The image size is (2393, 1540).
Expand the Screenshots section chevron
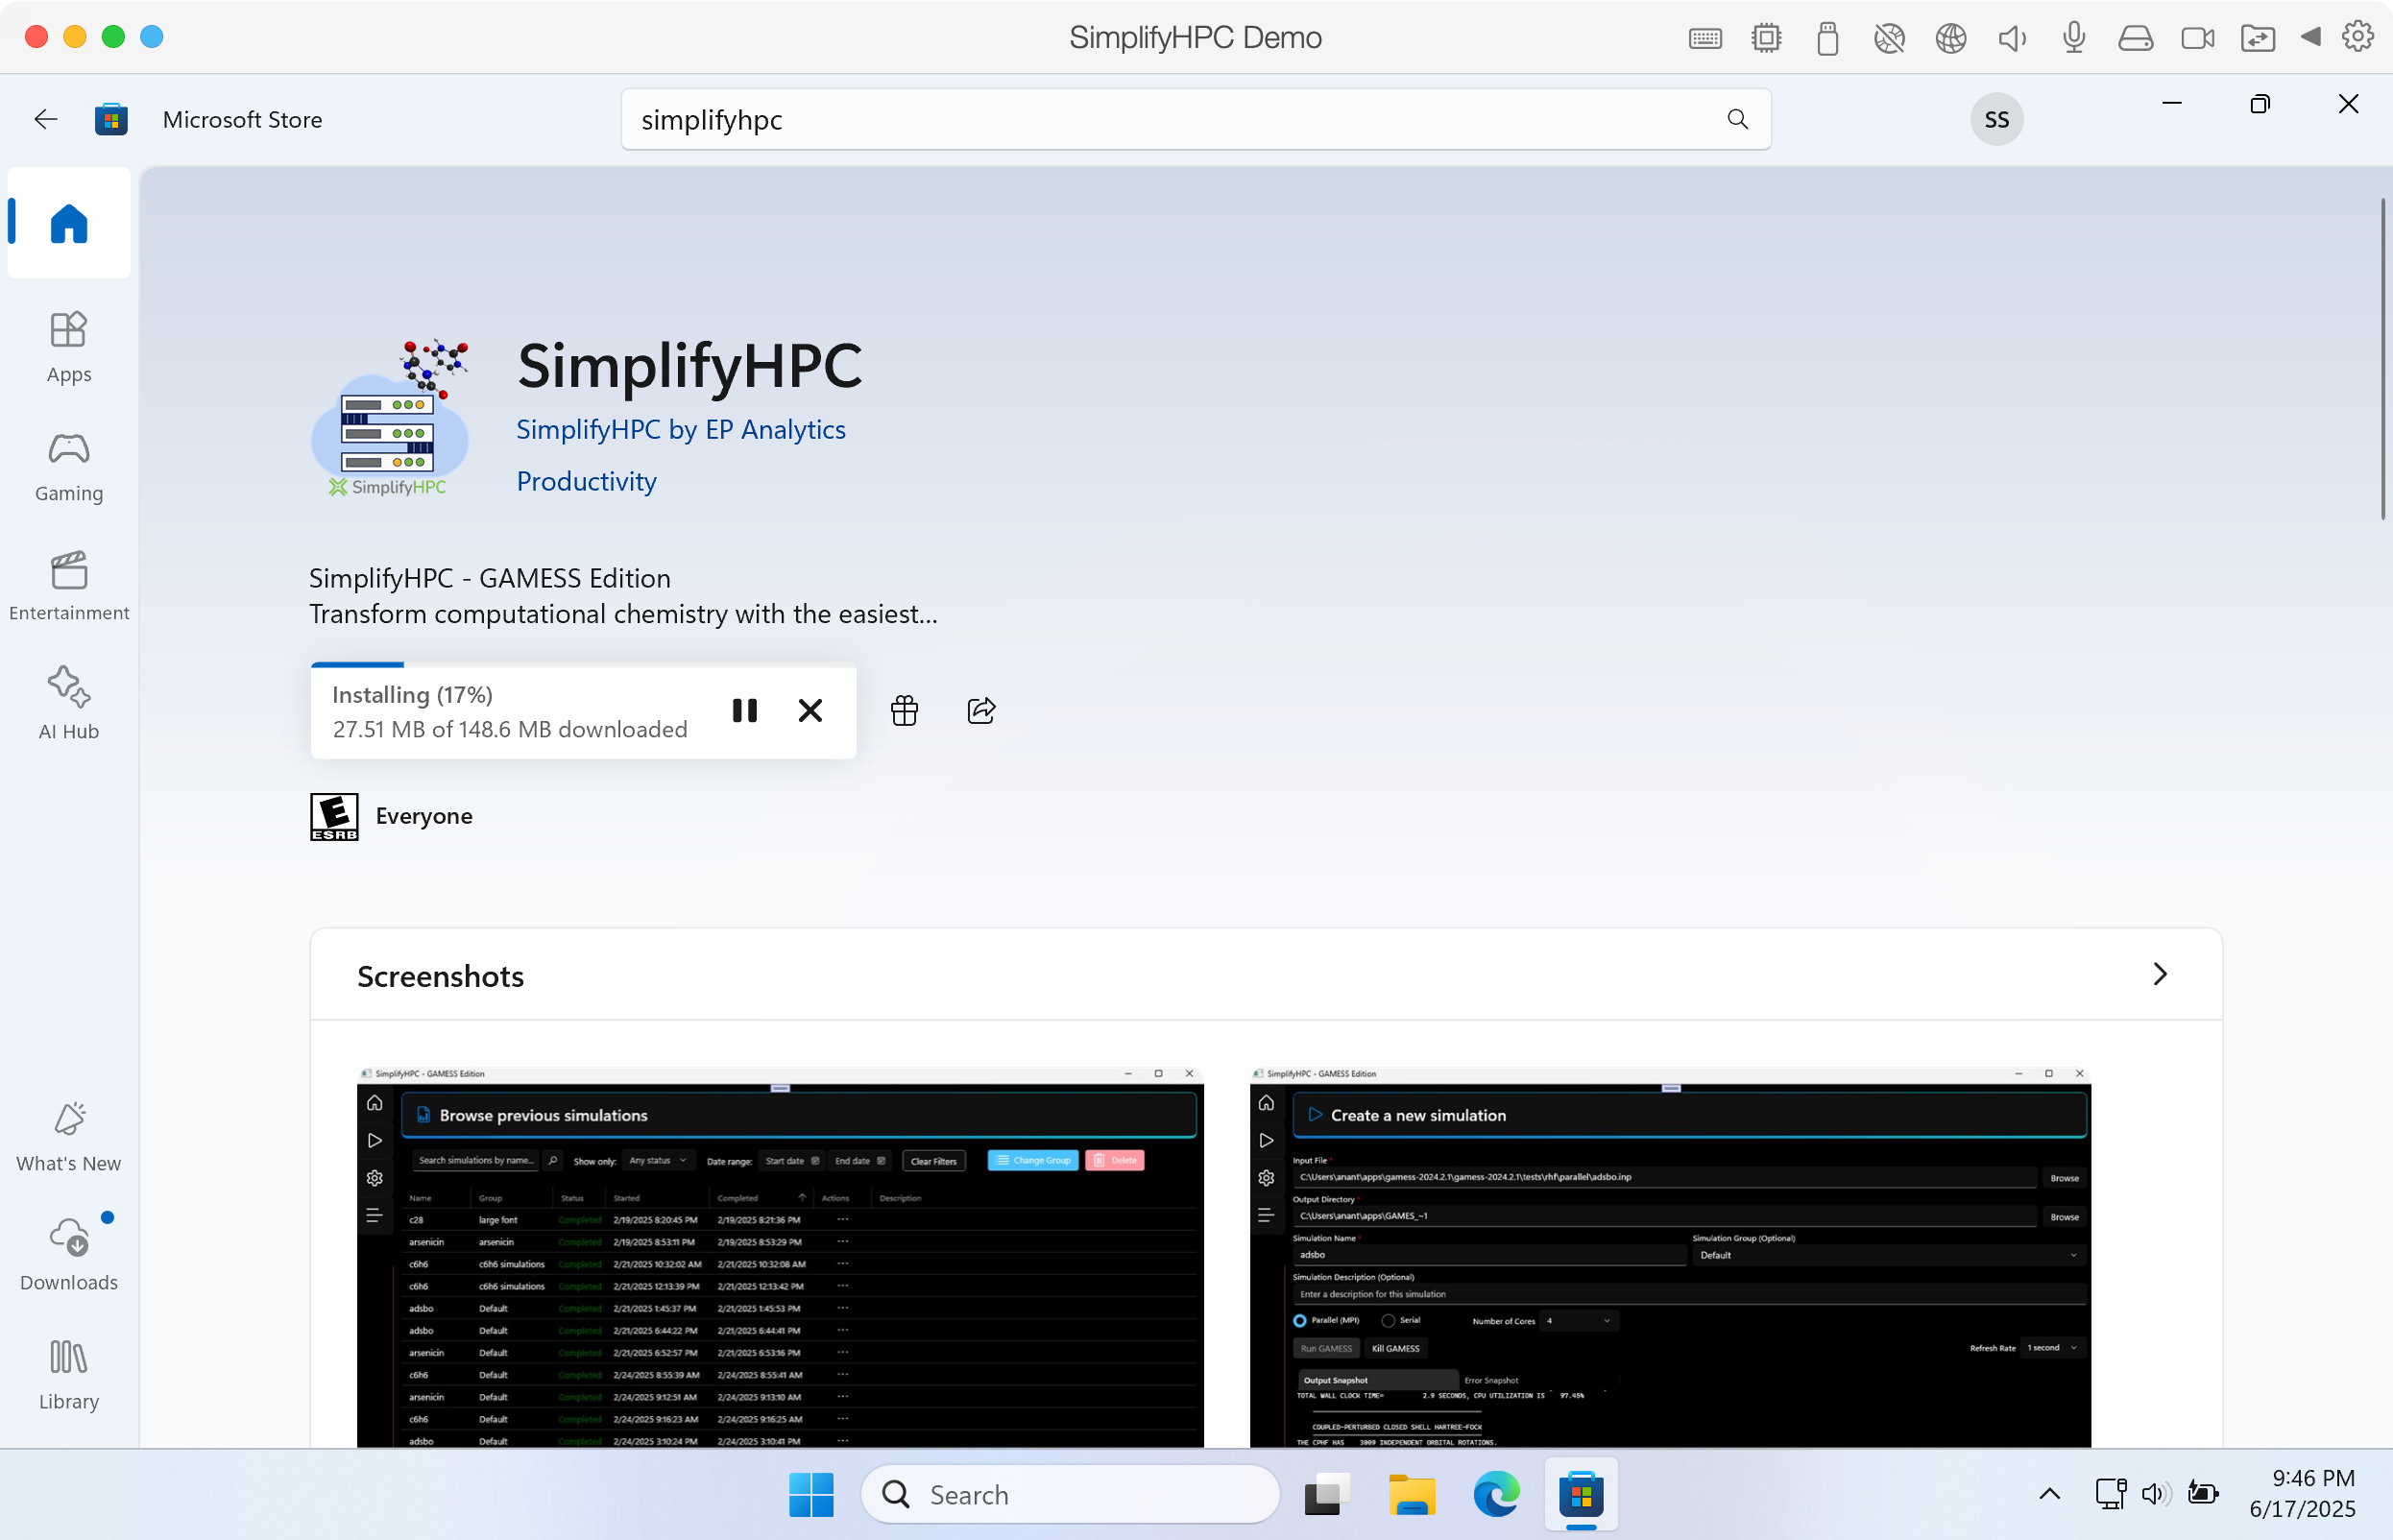coord(2159,974)
